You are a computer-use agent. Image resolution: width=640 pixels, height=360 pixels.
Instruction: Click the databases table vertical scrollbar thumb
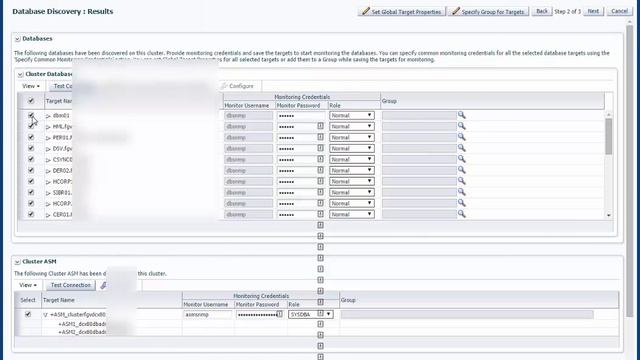[x=609, y=136]
